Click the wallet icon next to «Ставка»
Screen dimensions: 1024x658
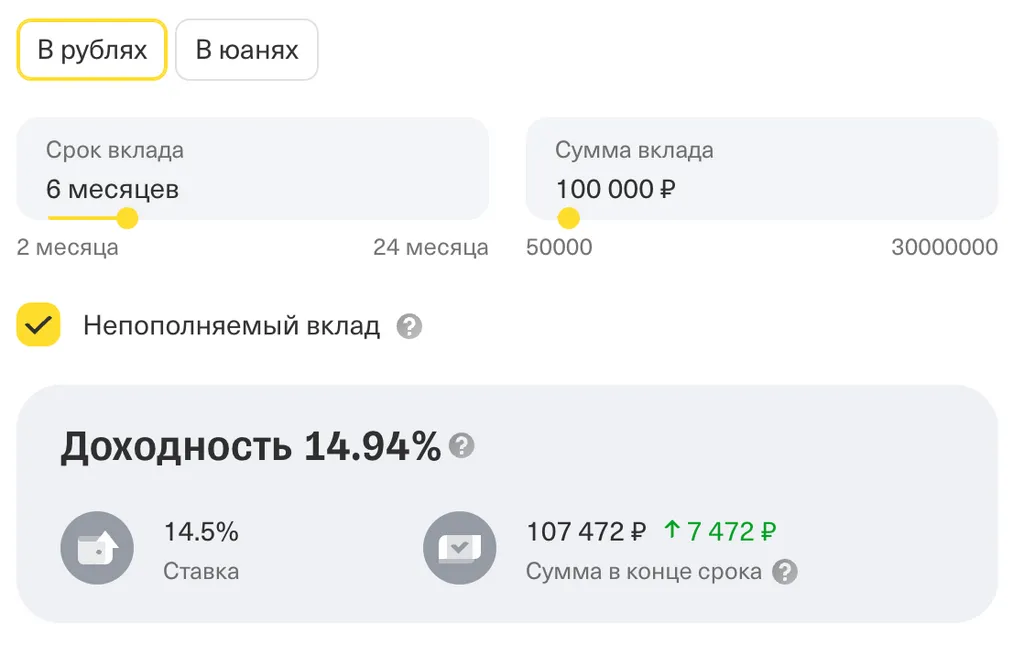click(97, 548)
